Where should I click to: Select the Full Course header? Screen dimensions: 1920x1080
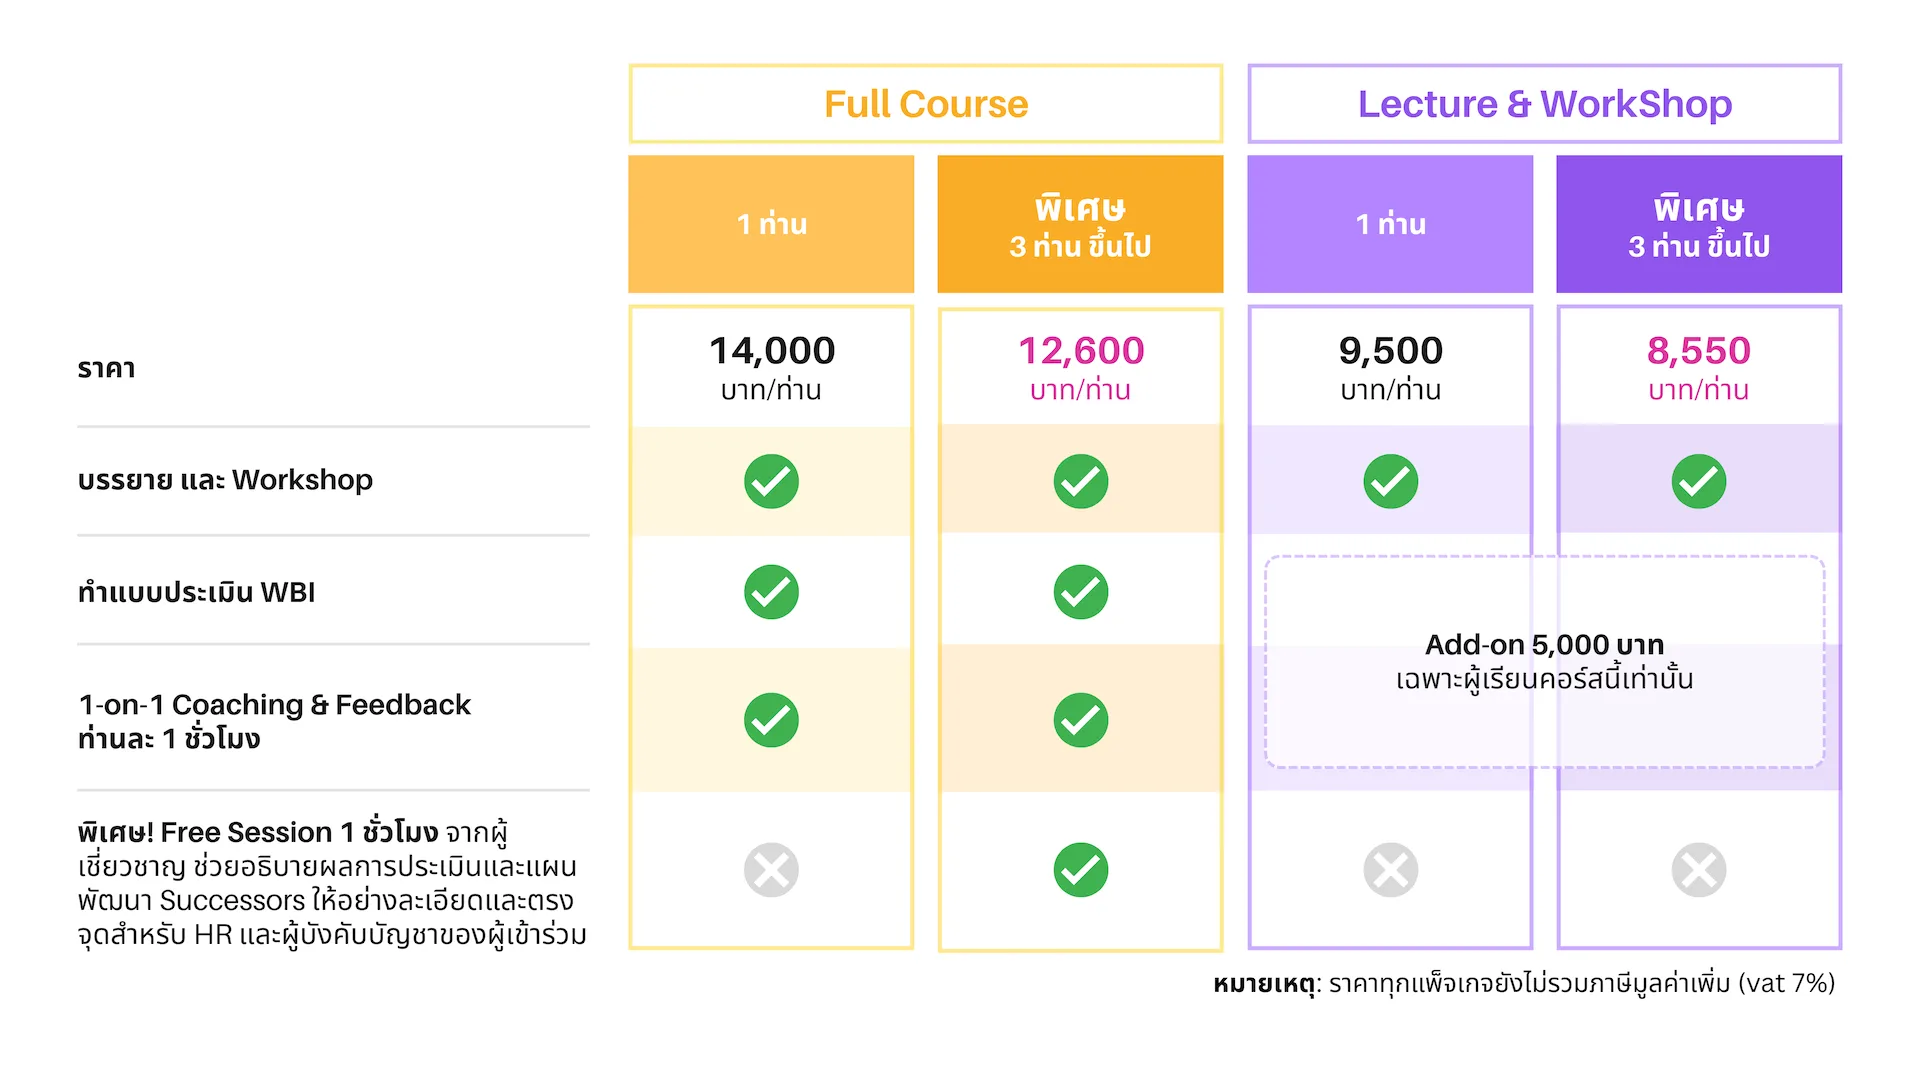(926, 104)
